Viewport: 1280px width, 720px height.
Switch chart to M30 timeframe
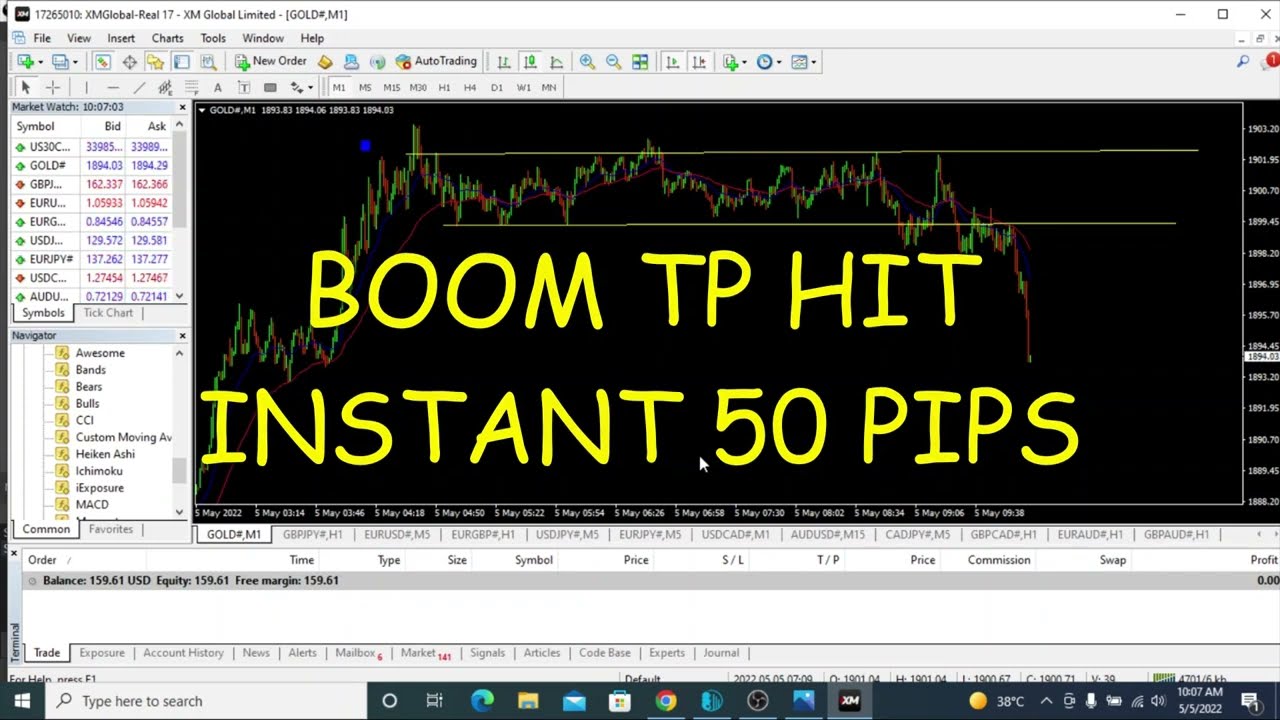coord(418,88)
